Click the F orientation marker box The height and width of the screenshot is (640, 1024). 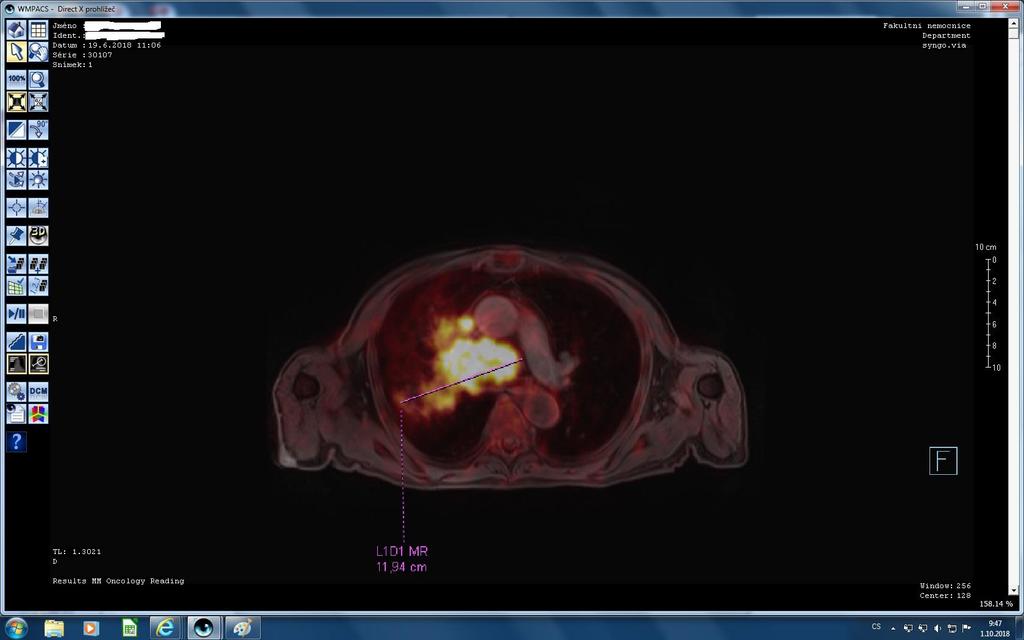(x=943, y=460)
